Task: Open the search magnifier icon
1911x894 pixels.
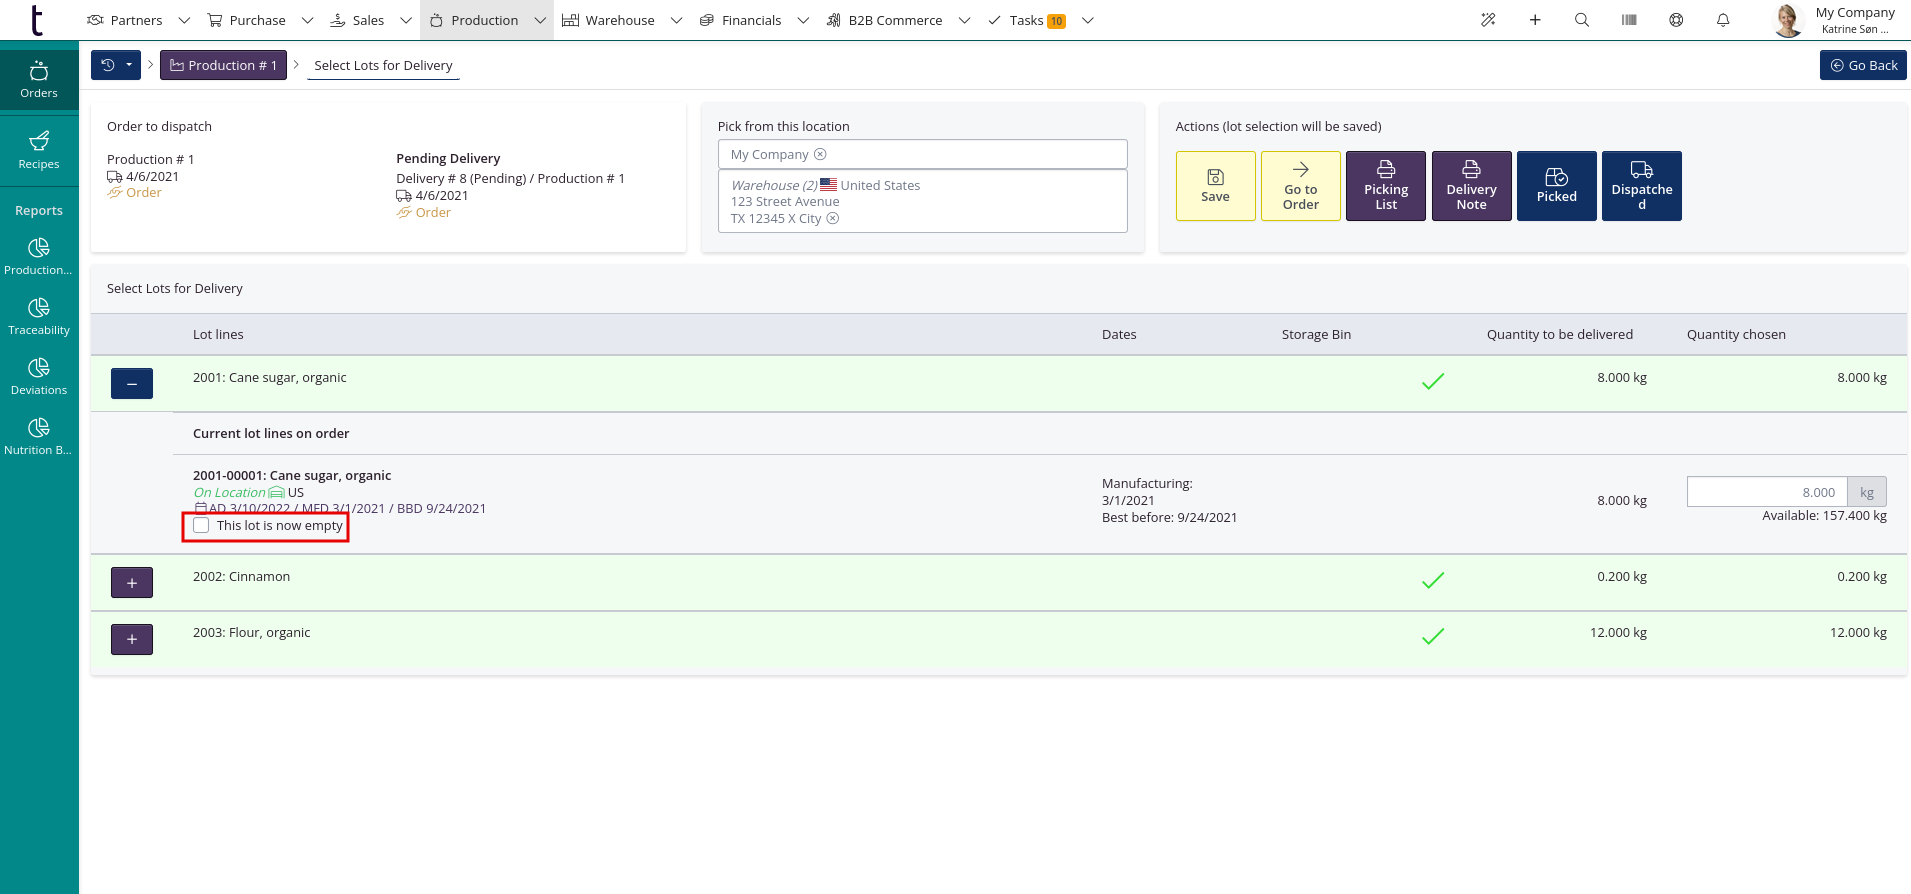Action: [1581, 20]
